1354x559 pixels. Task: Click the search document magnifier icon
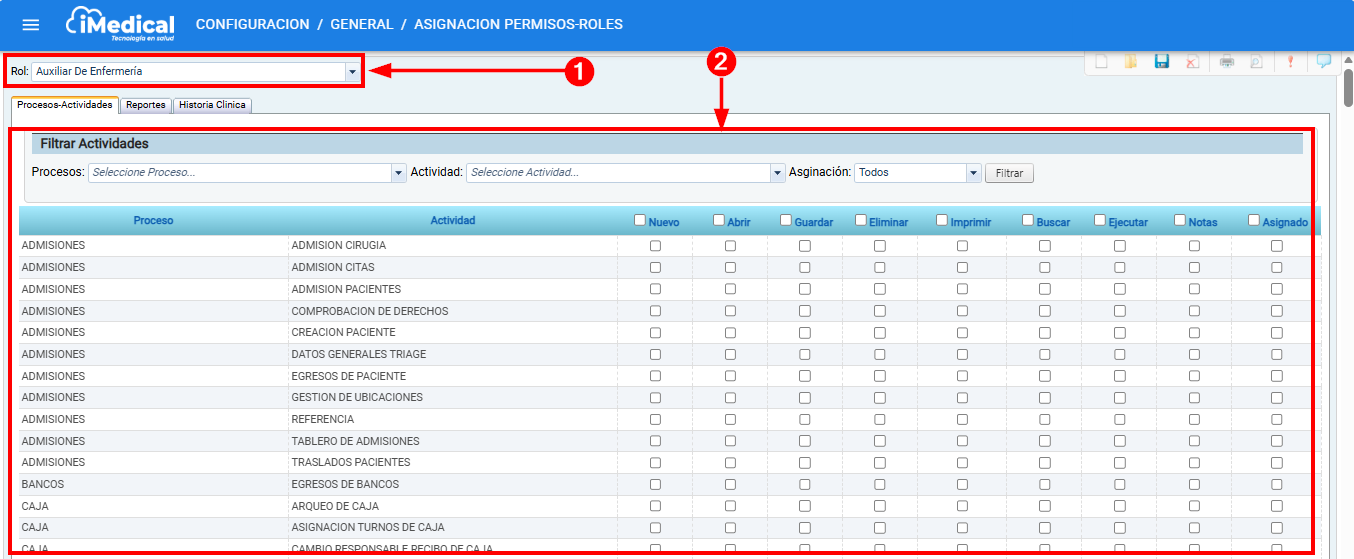click(1256, 62)
